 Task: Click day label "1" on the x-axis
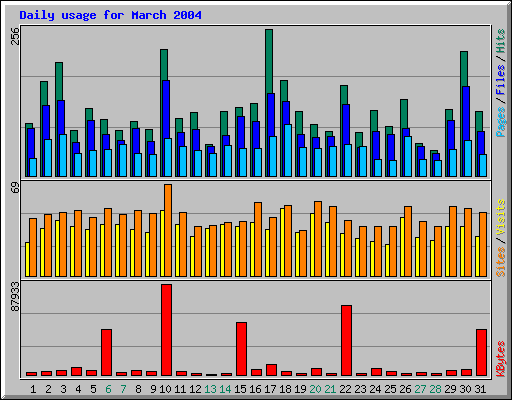click(33, 389)
